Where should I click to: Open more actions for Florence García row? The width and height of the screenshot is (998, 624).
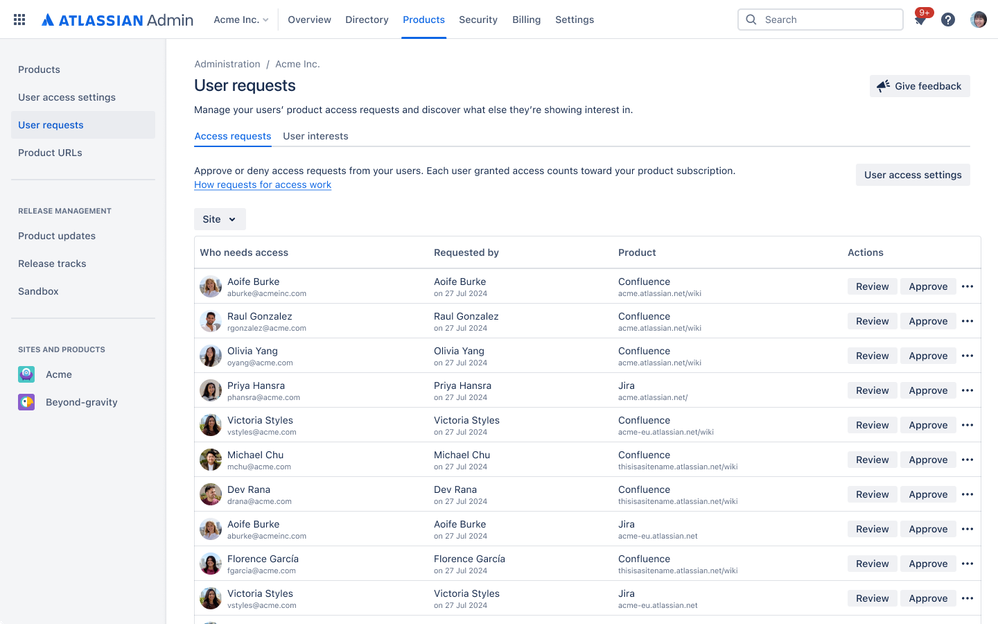pyautogui.click(x=967, y=564)
